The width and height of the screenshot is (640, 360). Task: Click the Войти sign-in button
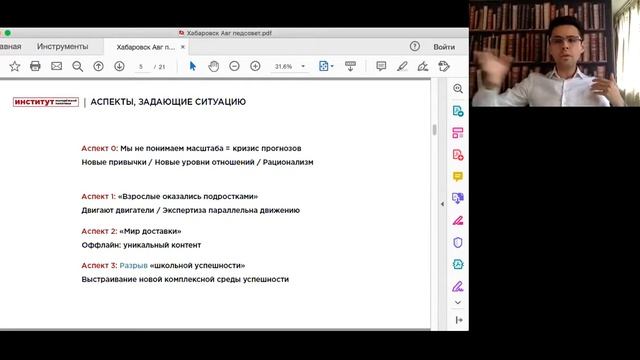(x=444, y=47)
